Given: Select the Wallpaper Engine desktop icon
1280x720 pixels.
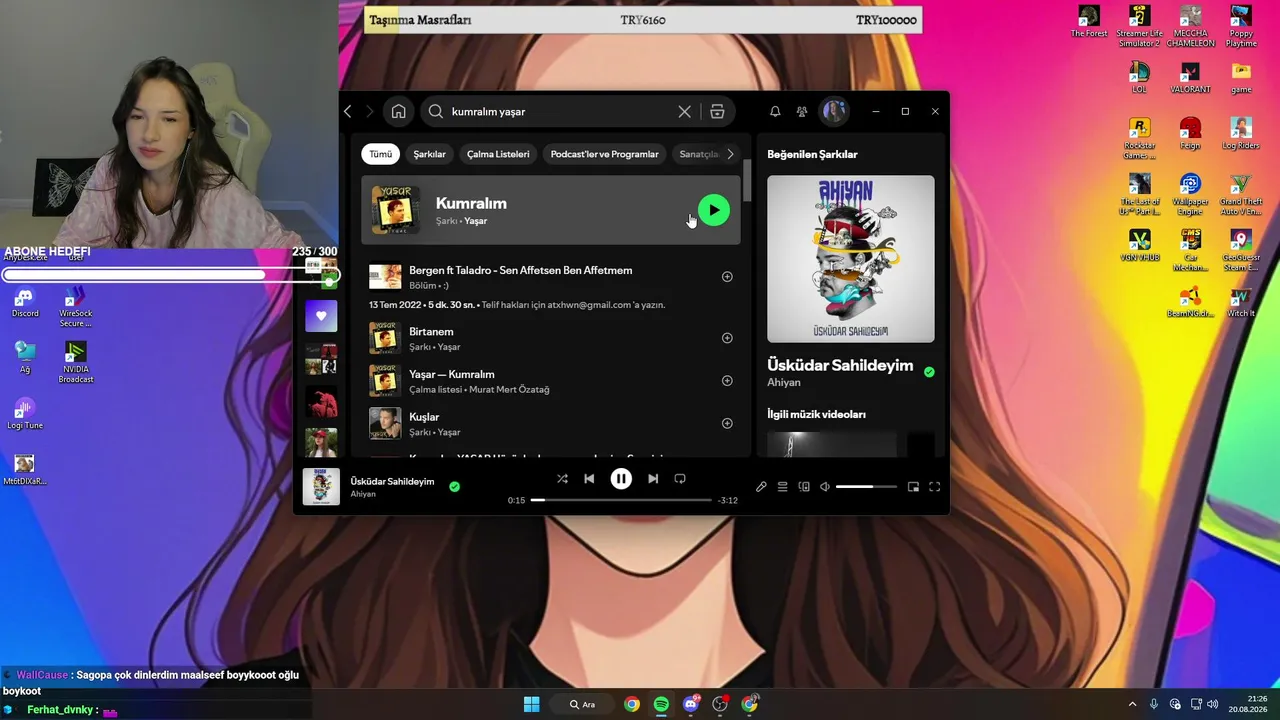Looking at the screenshot, I should [1190, 195].
